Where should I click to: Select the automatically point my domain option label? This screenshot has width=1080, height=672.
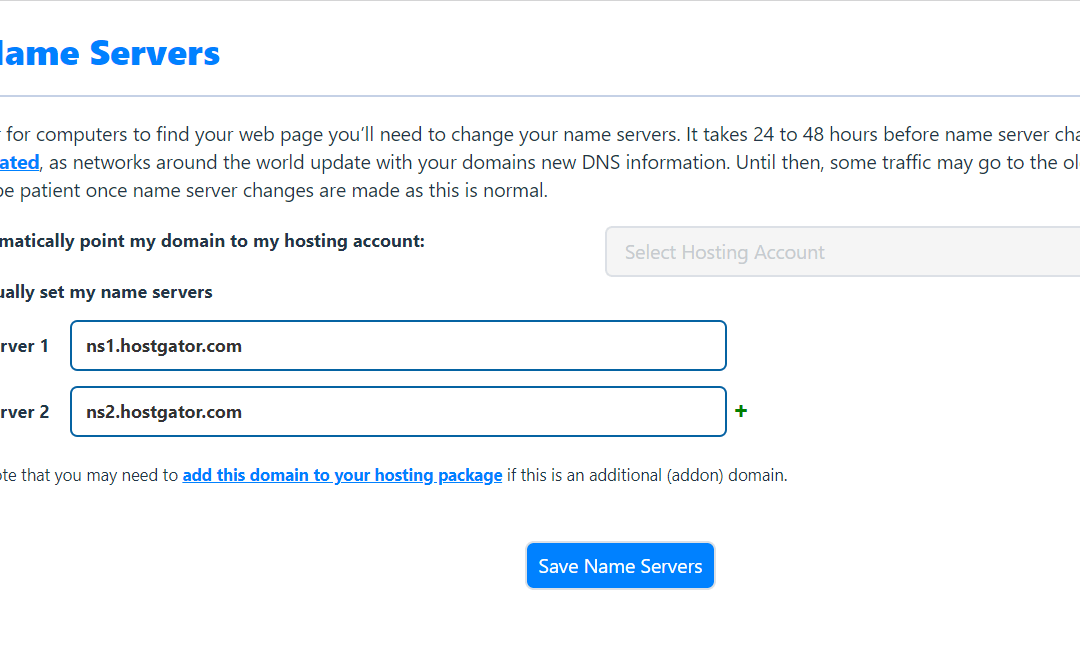pyautogui.click(x=212, y=241)
